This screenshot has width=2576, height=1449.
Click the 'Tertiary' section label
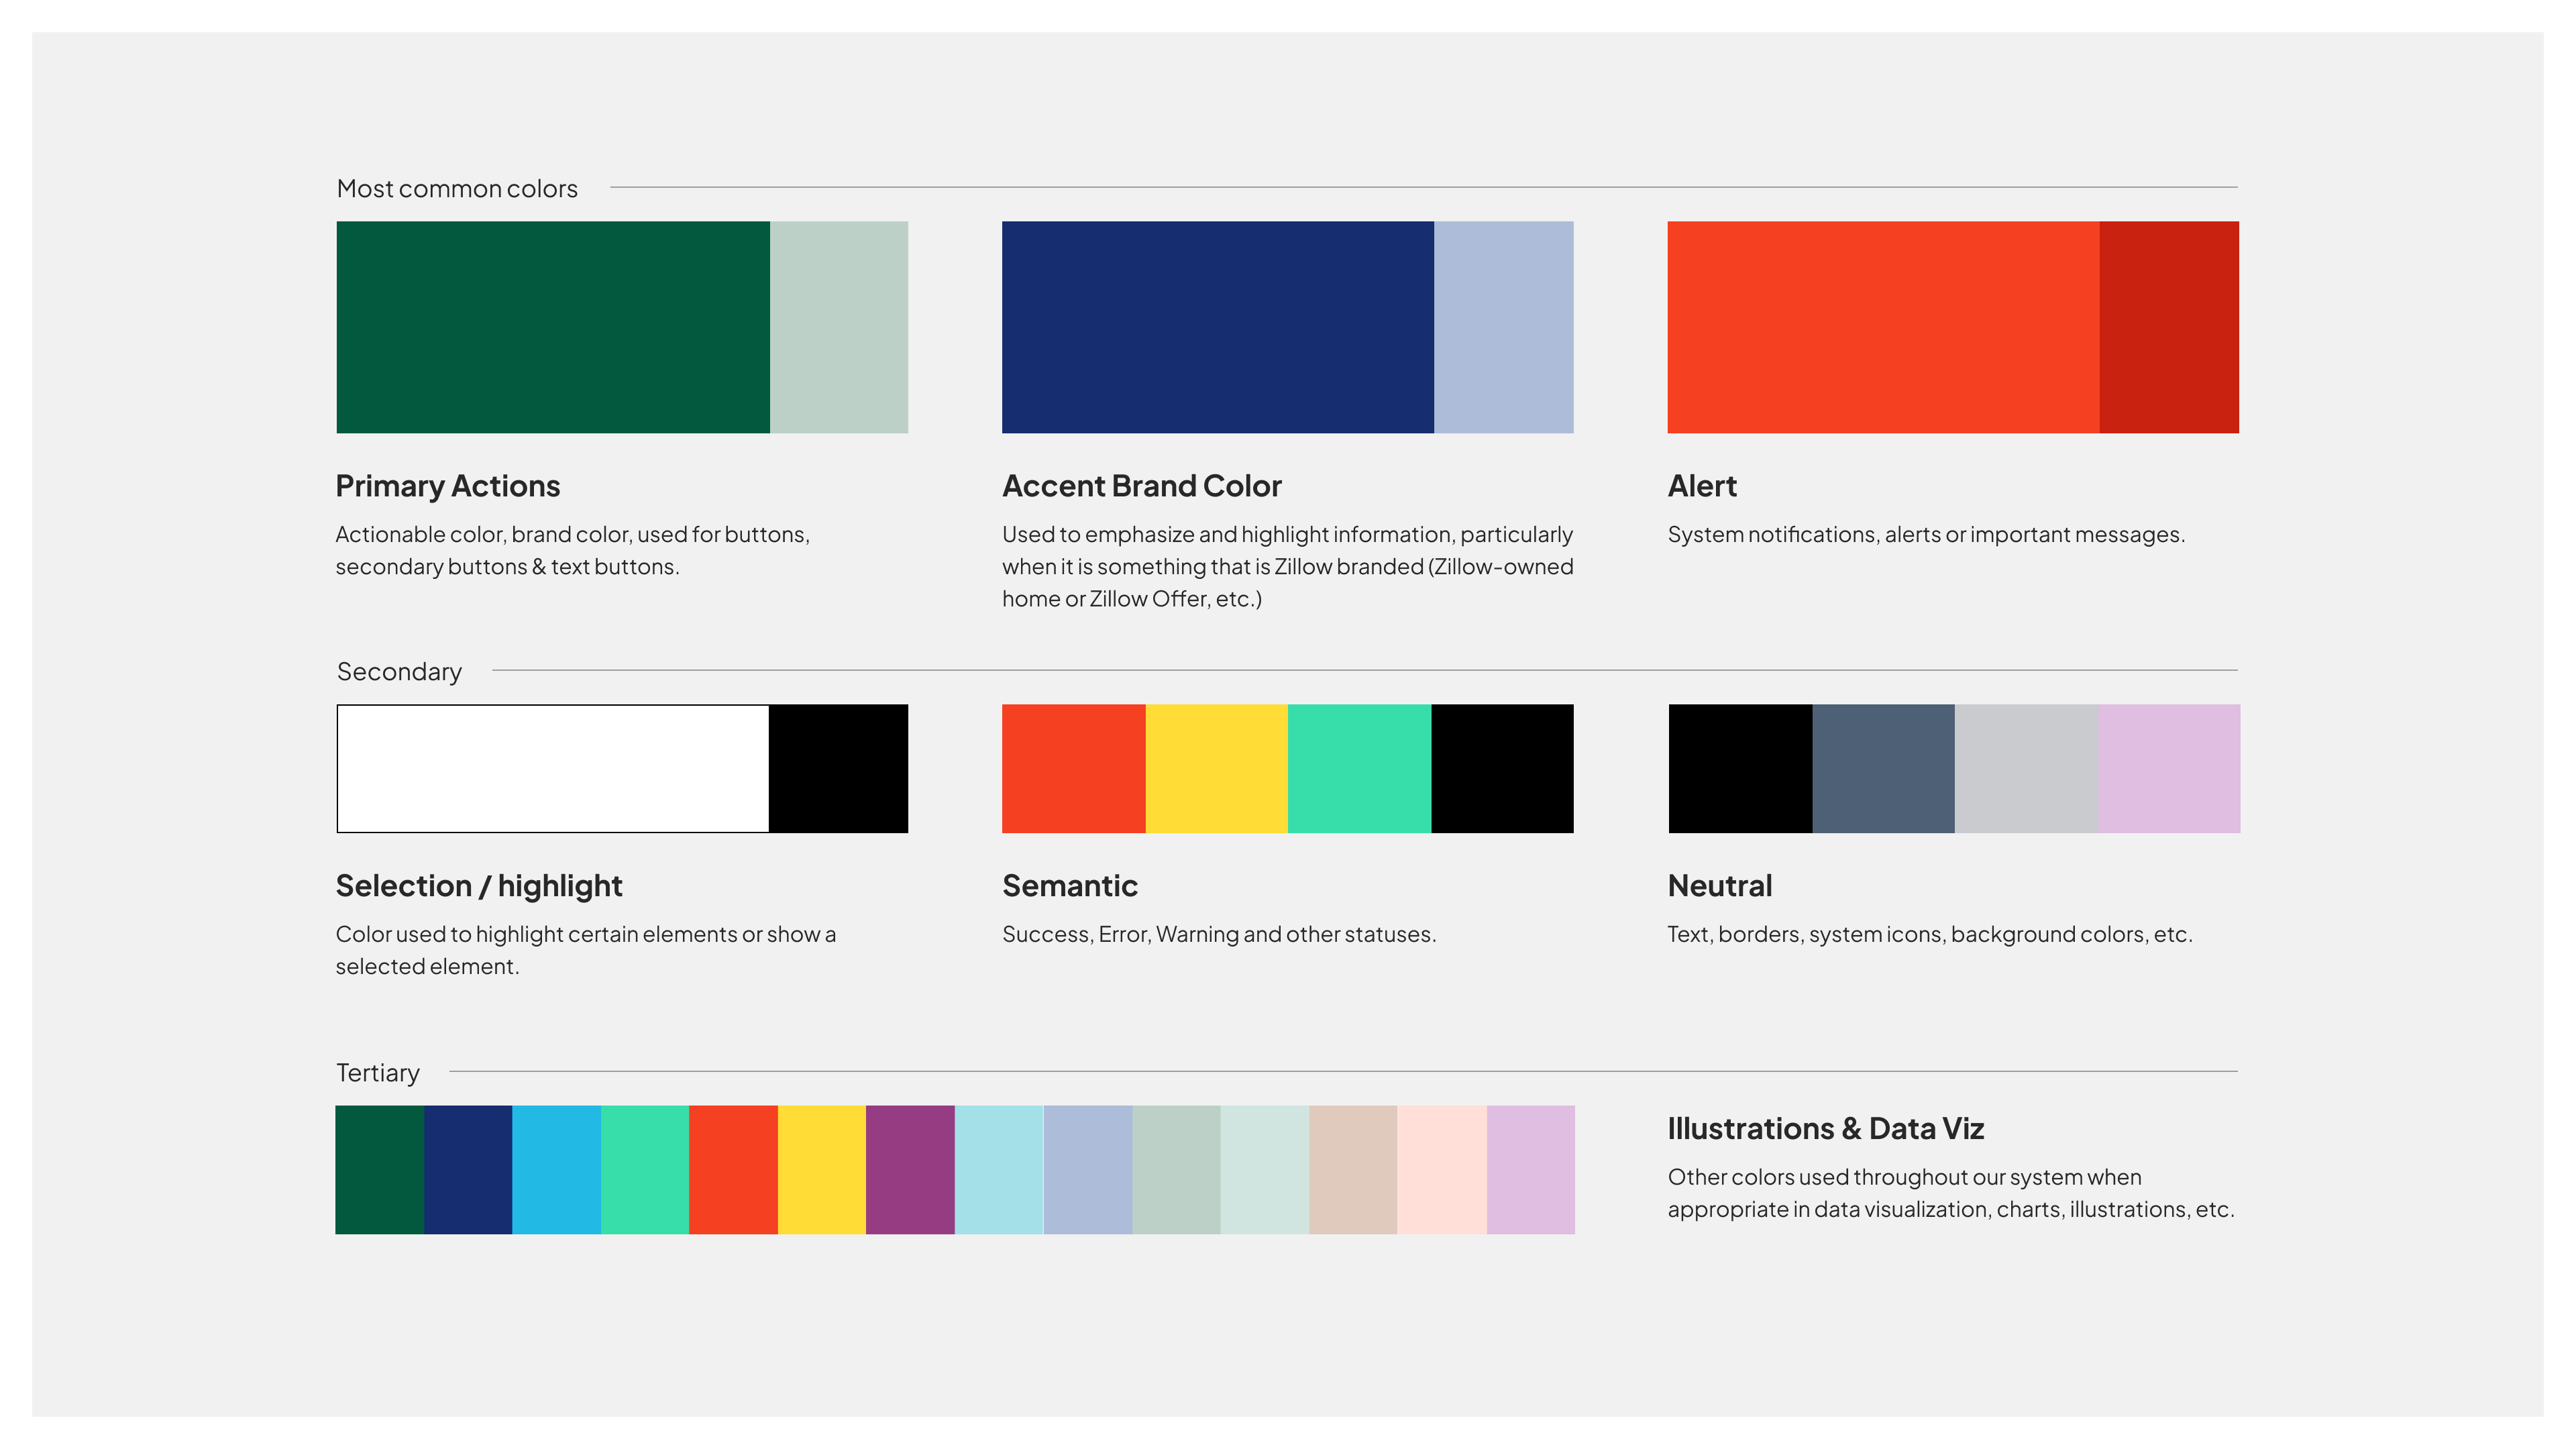pyautogui.click(x=378, y=1072)
